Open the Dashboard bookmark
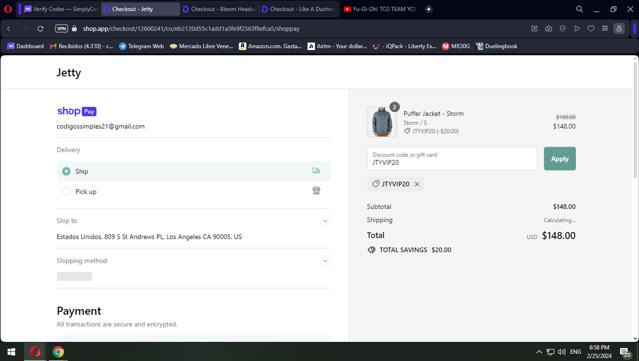 (26, 46)
